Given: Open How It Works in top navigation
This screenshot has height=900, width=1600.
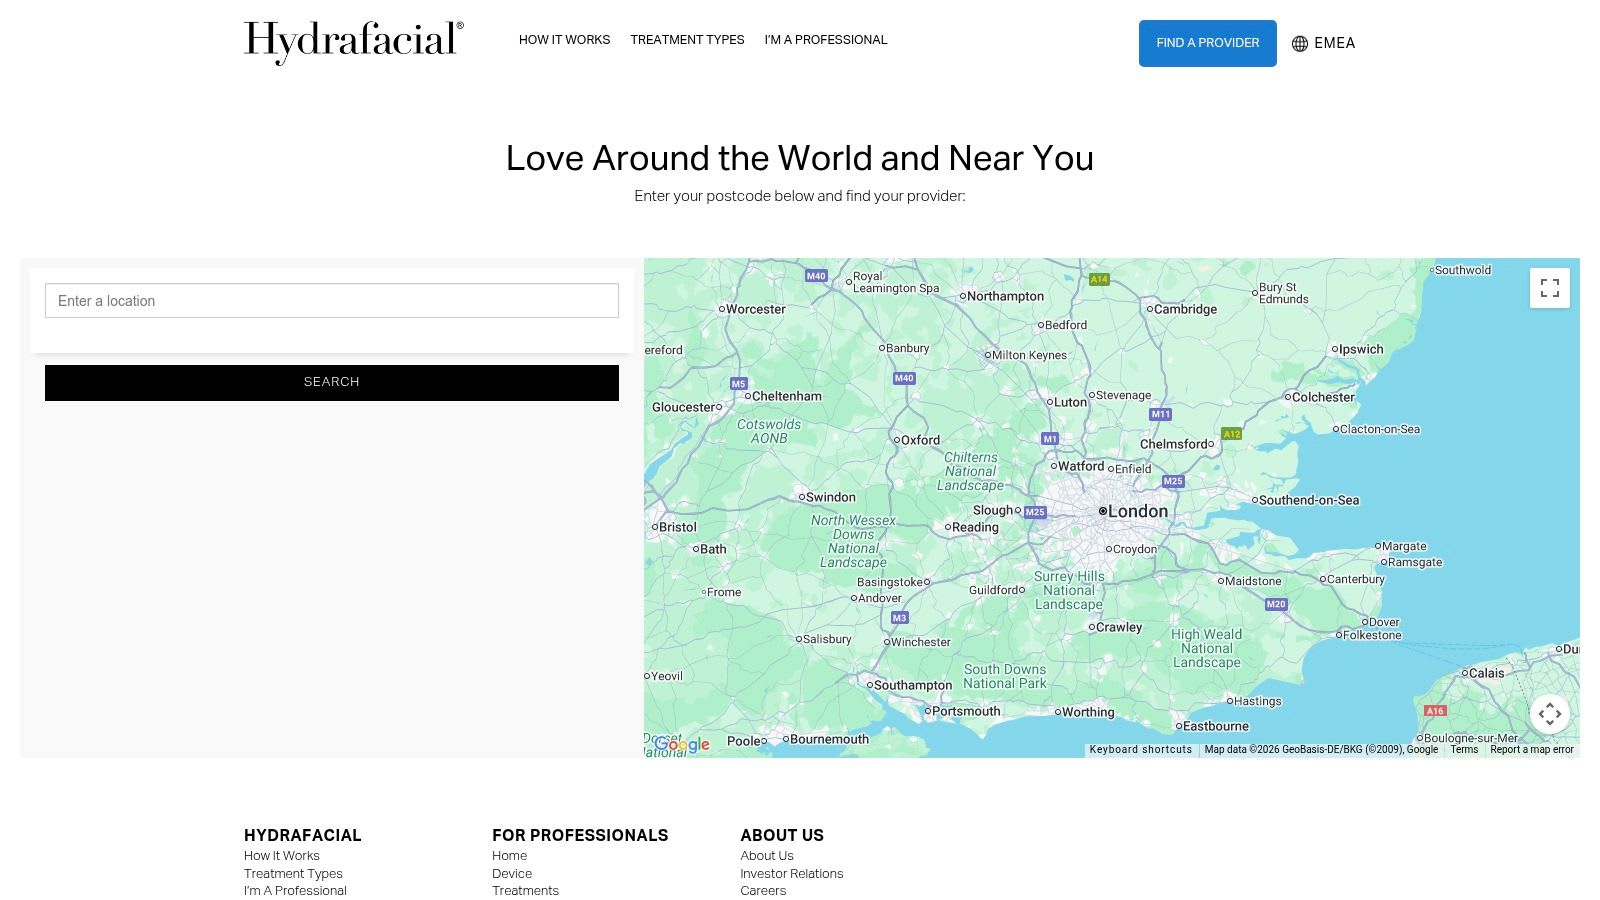Looking at the screenshot, I should 564,40.
